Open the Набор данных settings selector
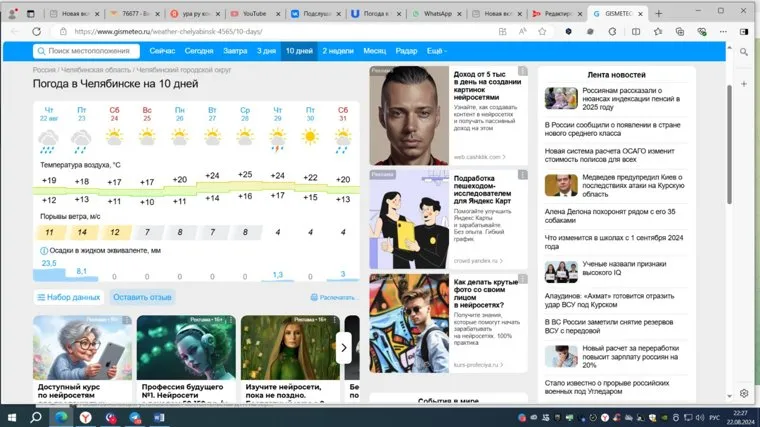760x427 pixels. point(68,297)
